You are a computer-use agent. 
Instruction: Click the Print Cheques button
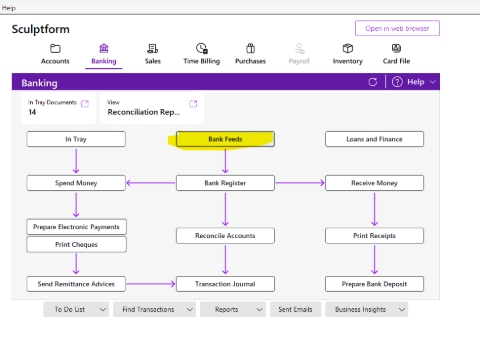76,245
